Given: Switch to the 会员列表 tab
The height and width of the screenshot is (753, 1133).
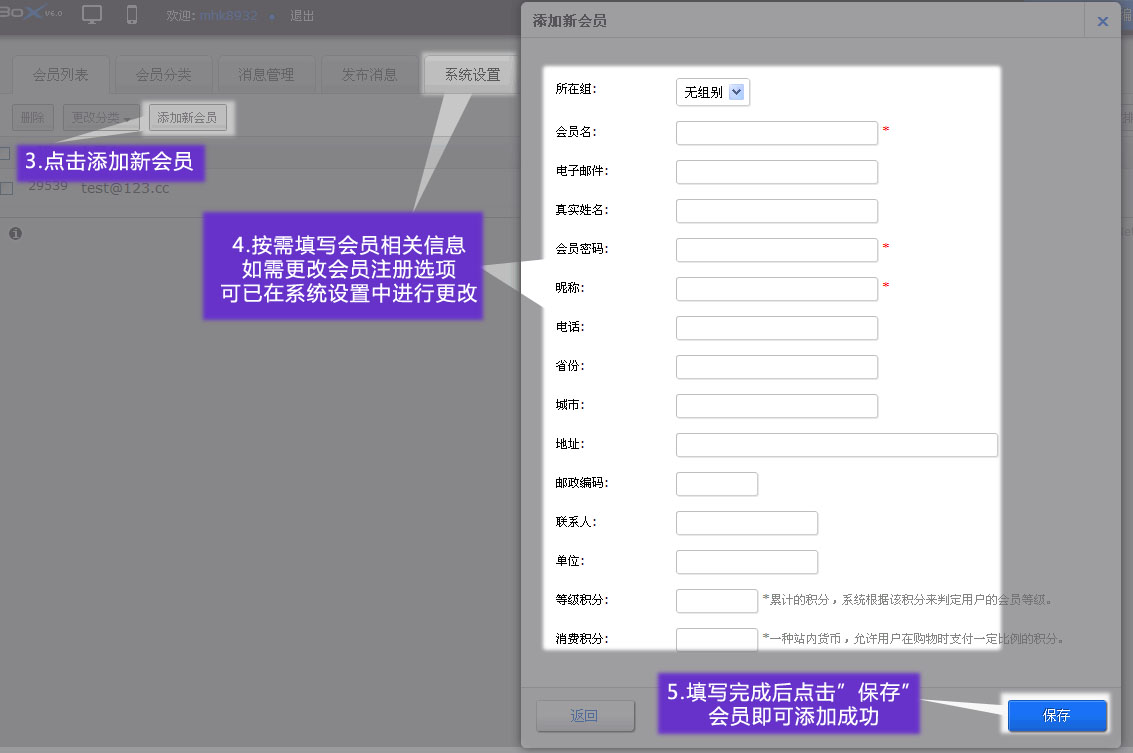Looking at the screenshot, I should click(61, 75).
